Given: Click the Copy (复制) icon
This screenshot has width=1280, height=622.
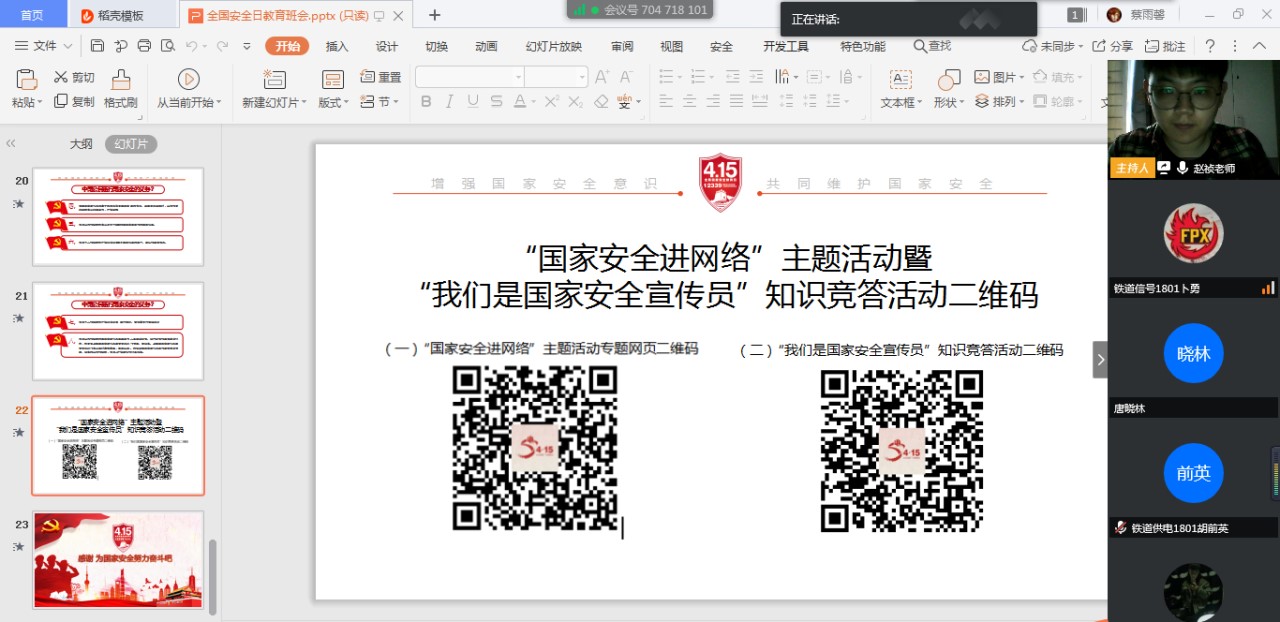Looking at the screenshot, I should pyautogui.click(x=61, y=101).
